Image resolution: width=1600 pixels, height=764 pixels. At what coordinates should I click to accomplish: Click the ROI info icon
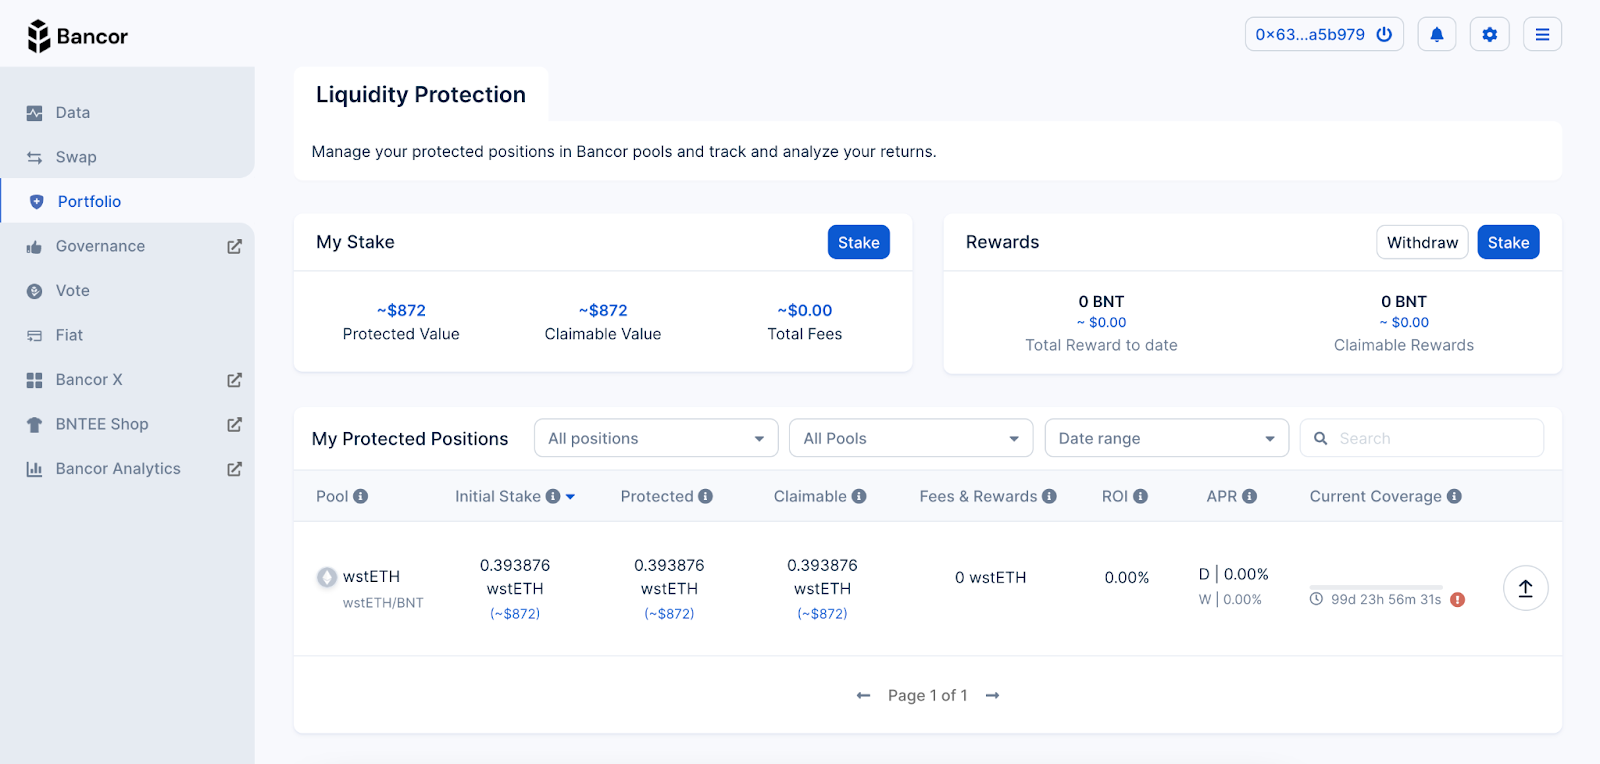pyautogui.click(x=1141, y=496)
